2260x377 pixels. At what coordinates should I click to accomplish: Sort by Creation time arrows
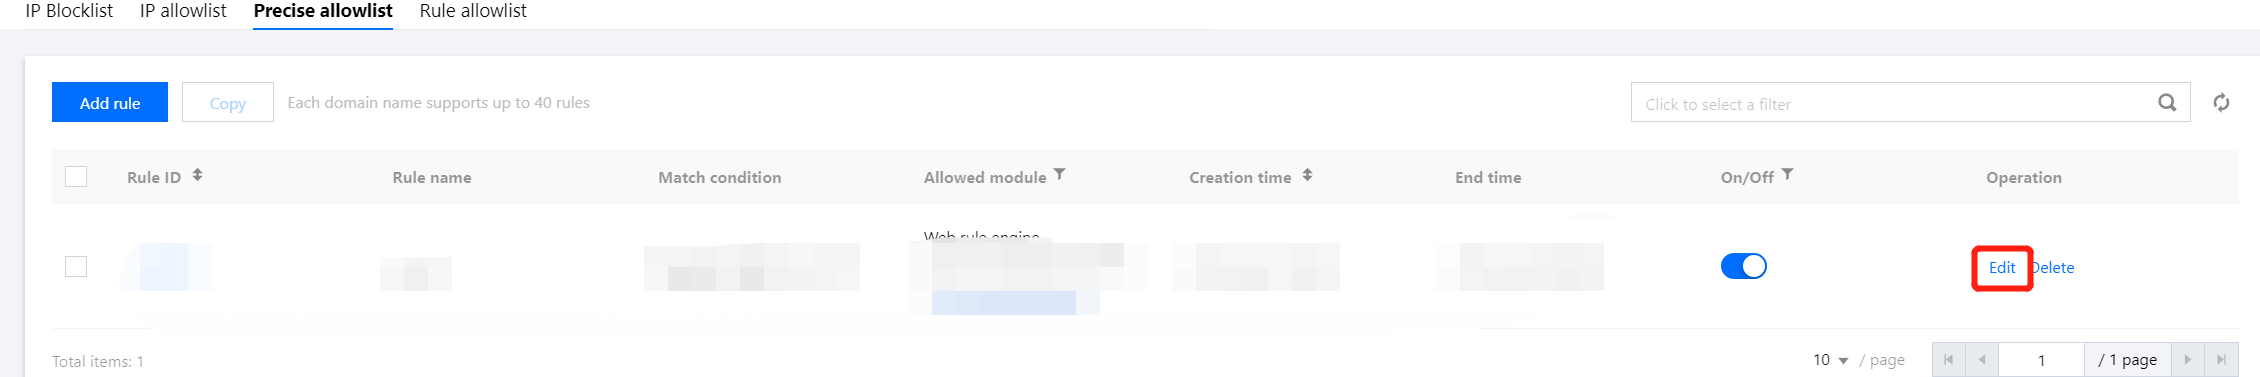(x=1307, y=175)
